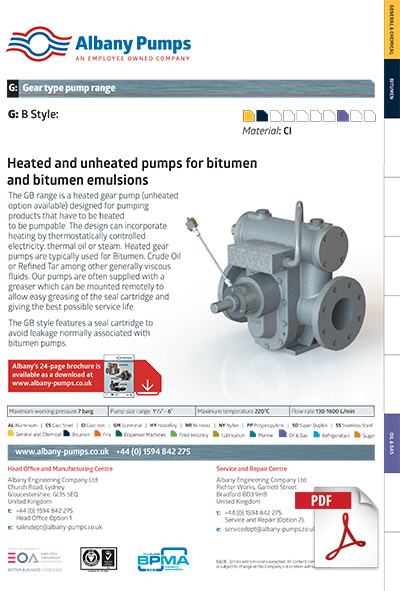
Task: Click the salesdept@albany-pumps.co.uk email
Action: (59, 527)
